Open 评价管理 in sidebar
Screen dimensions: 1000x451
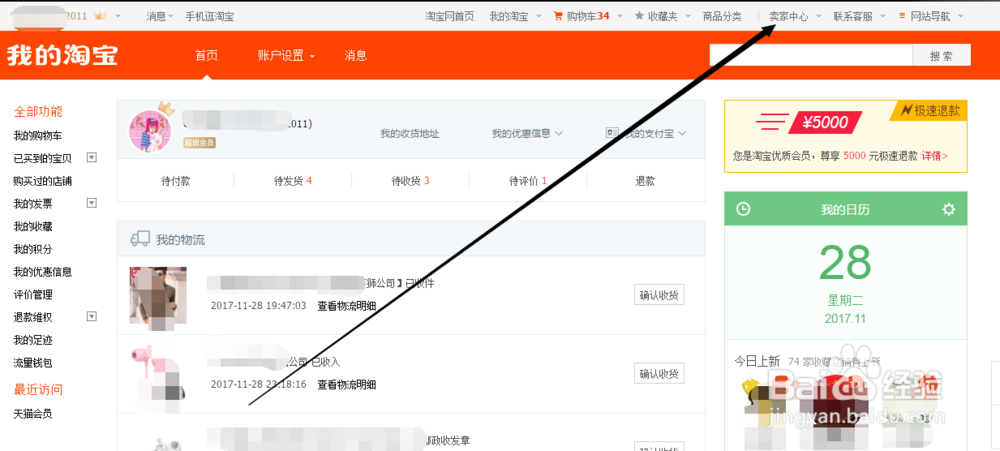tap(33, 295)
